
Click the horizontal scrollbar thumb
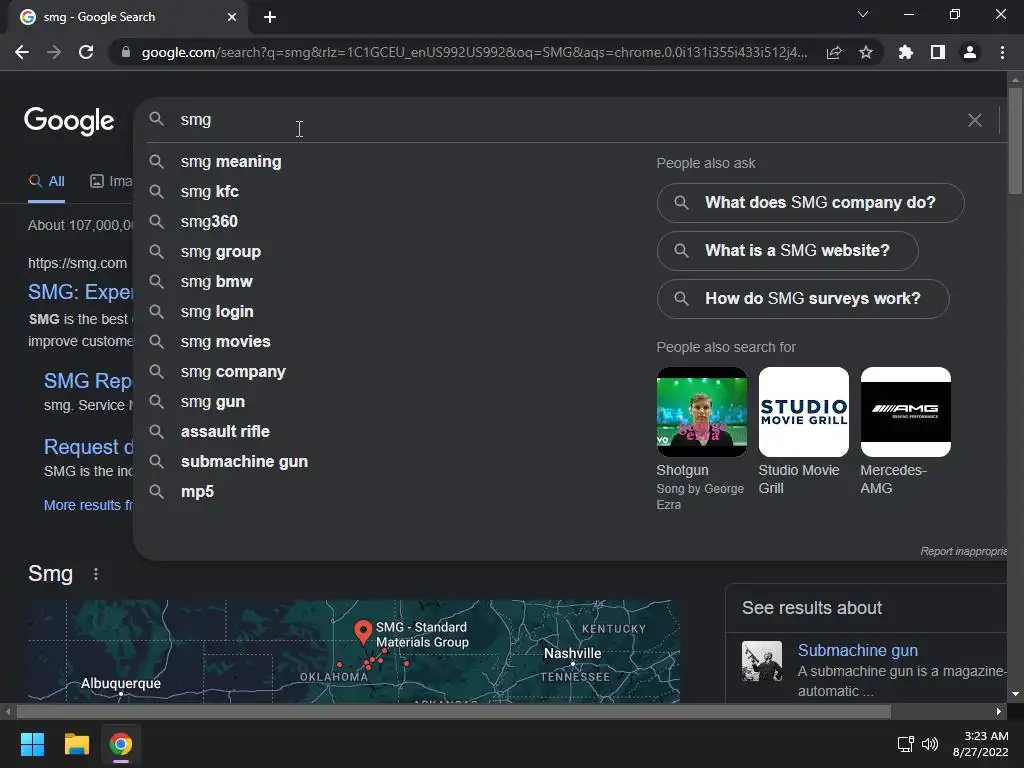click(x=453, y=711)
